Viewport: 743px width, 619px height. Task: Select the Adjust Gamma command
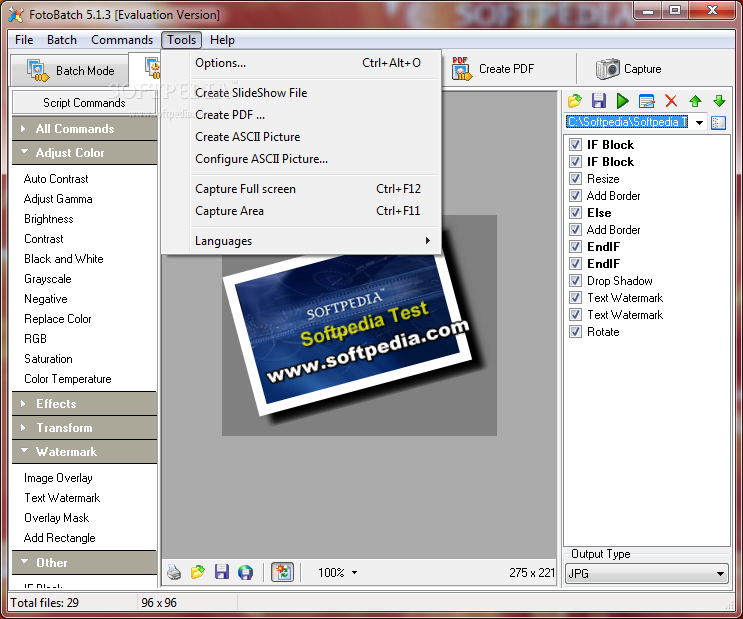click(58, 199)
